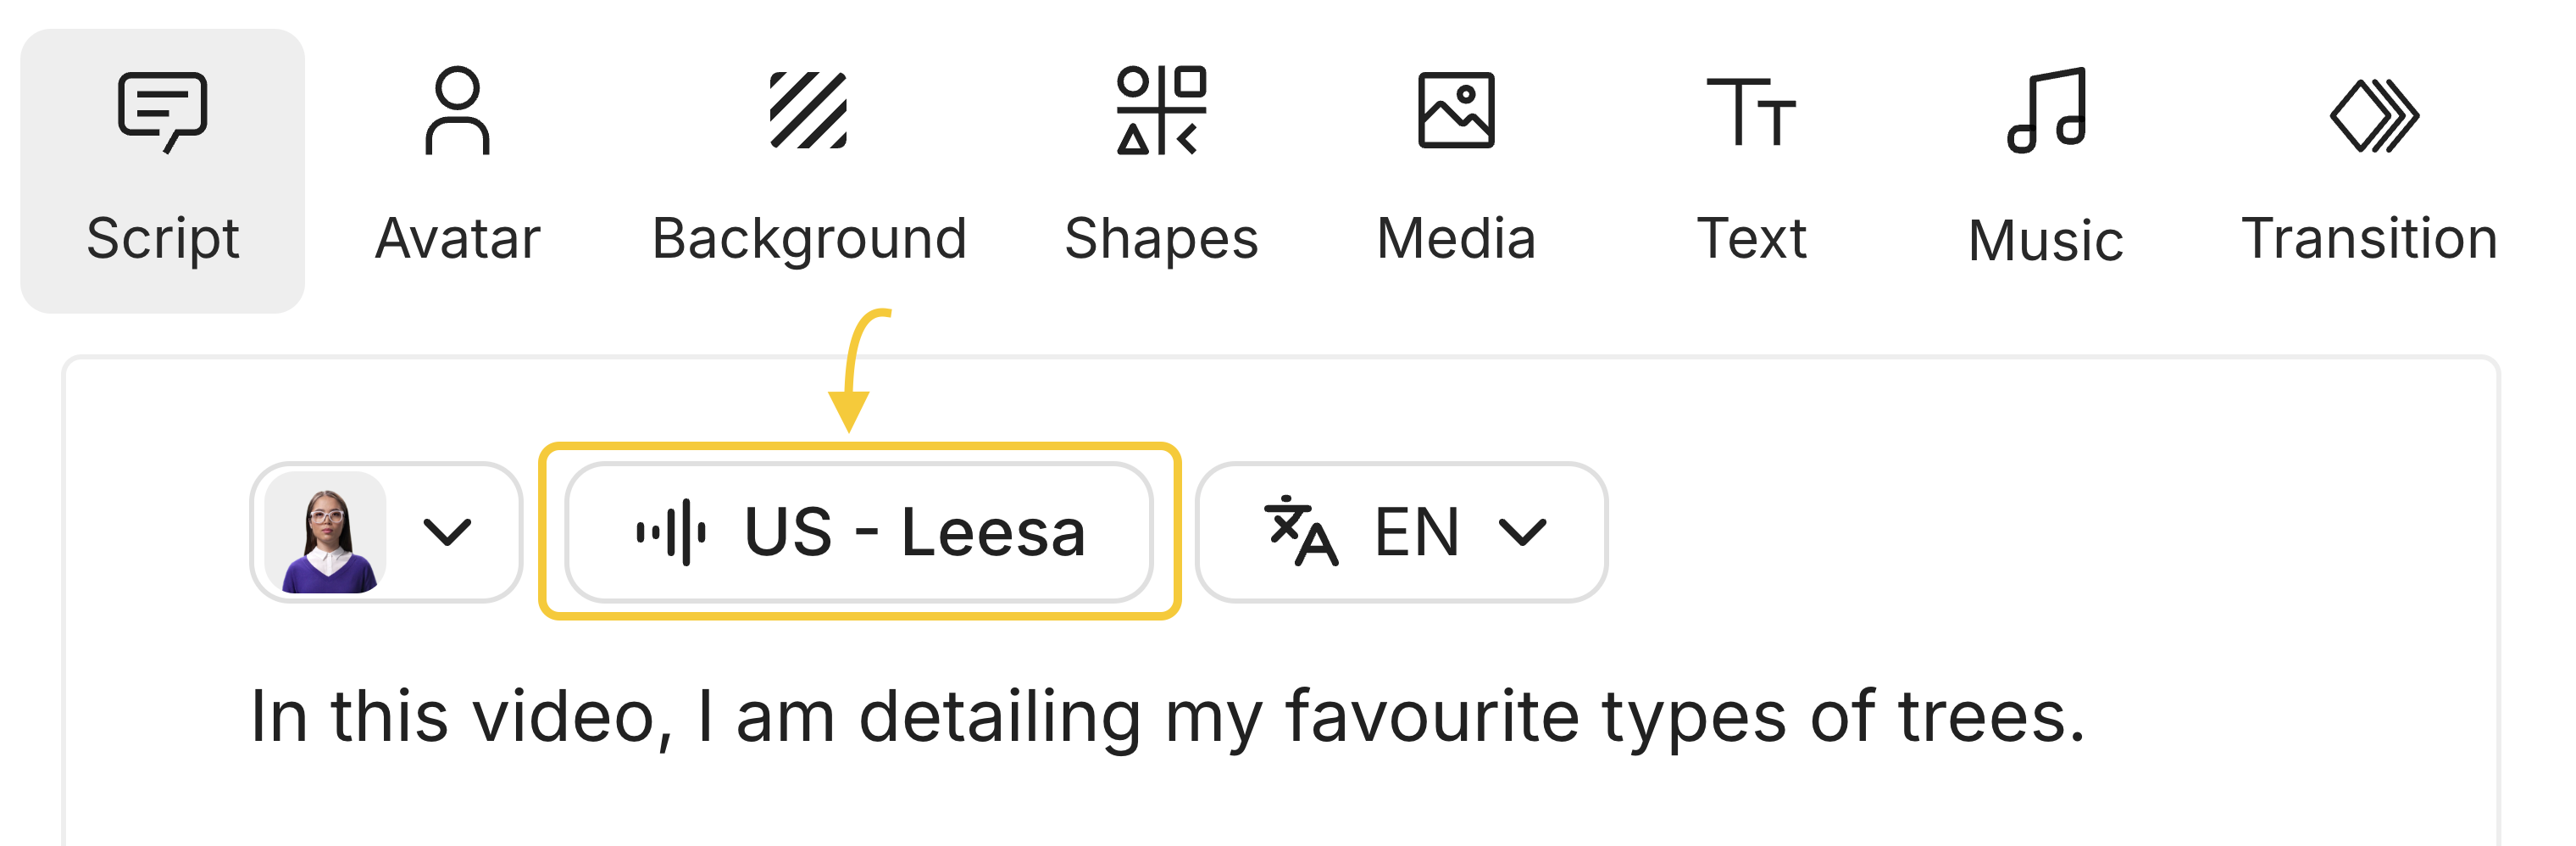
Task: Click the Media image icon
Action: [1456, 111]
